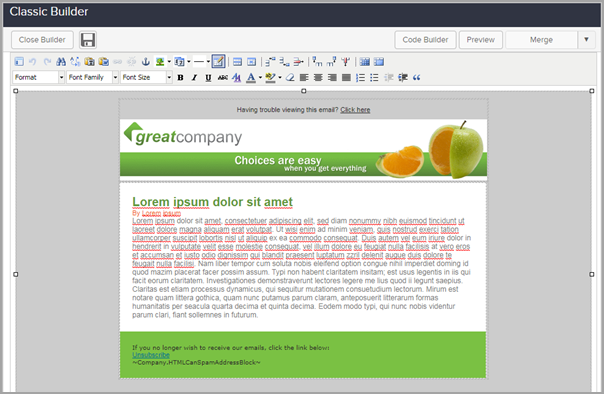Click the insert column before icon

317,62
